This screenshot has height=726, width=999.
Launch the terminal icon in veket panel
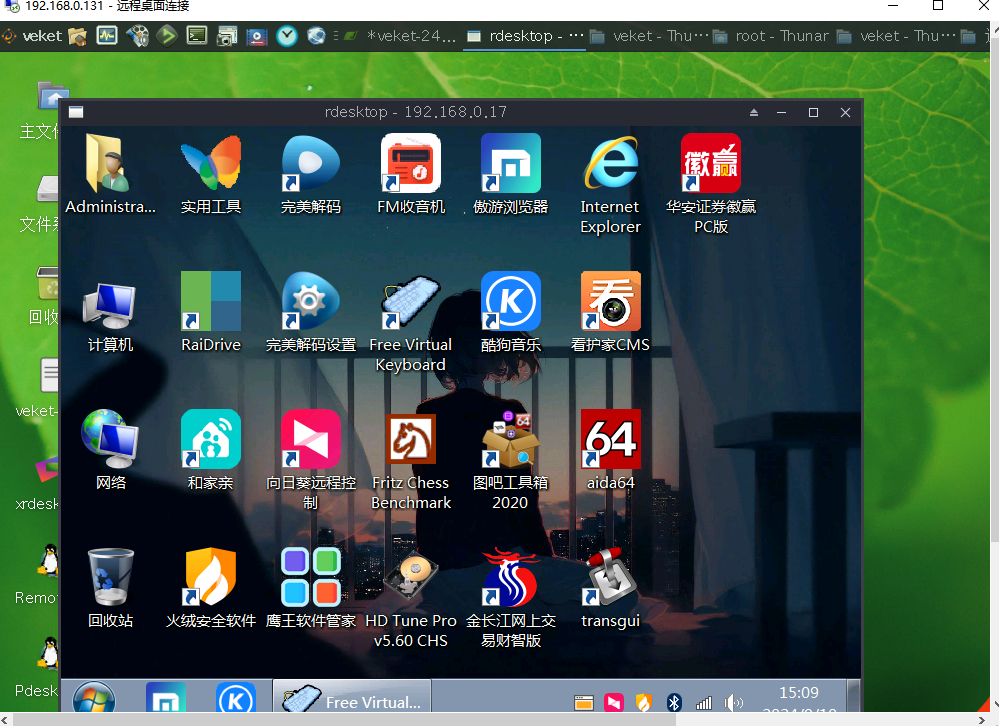[x=197, y=36]
